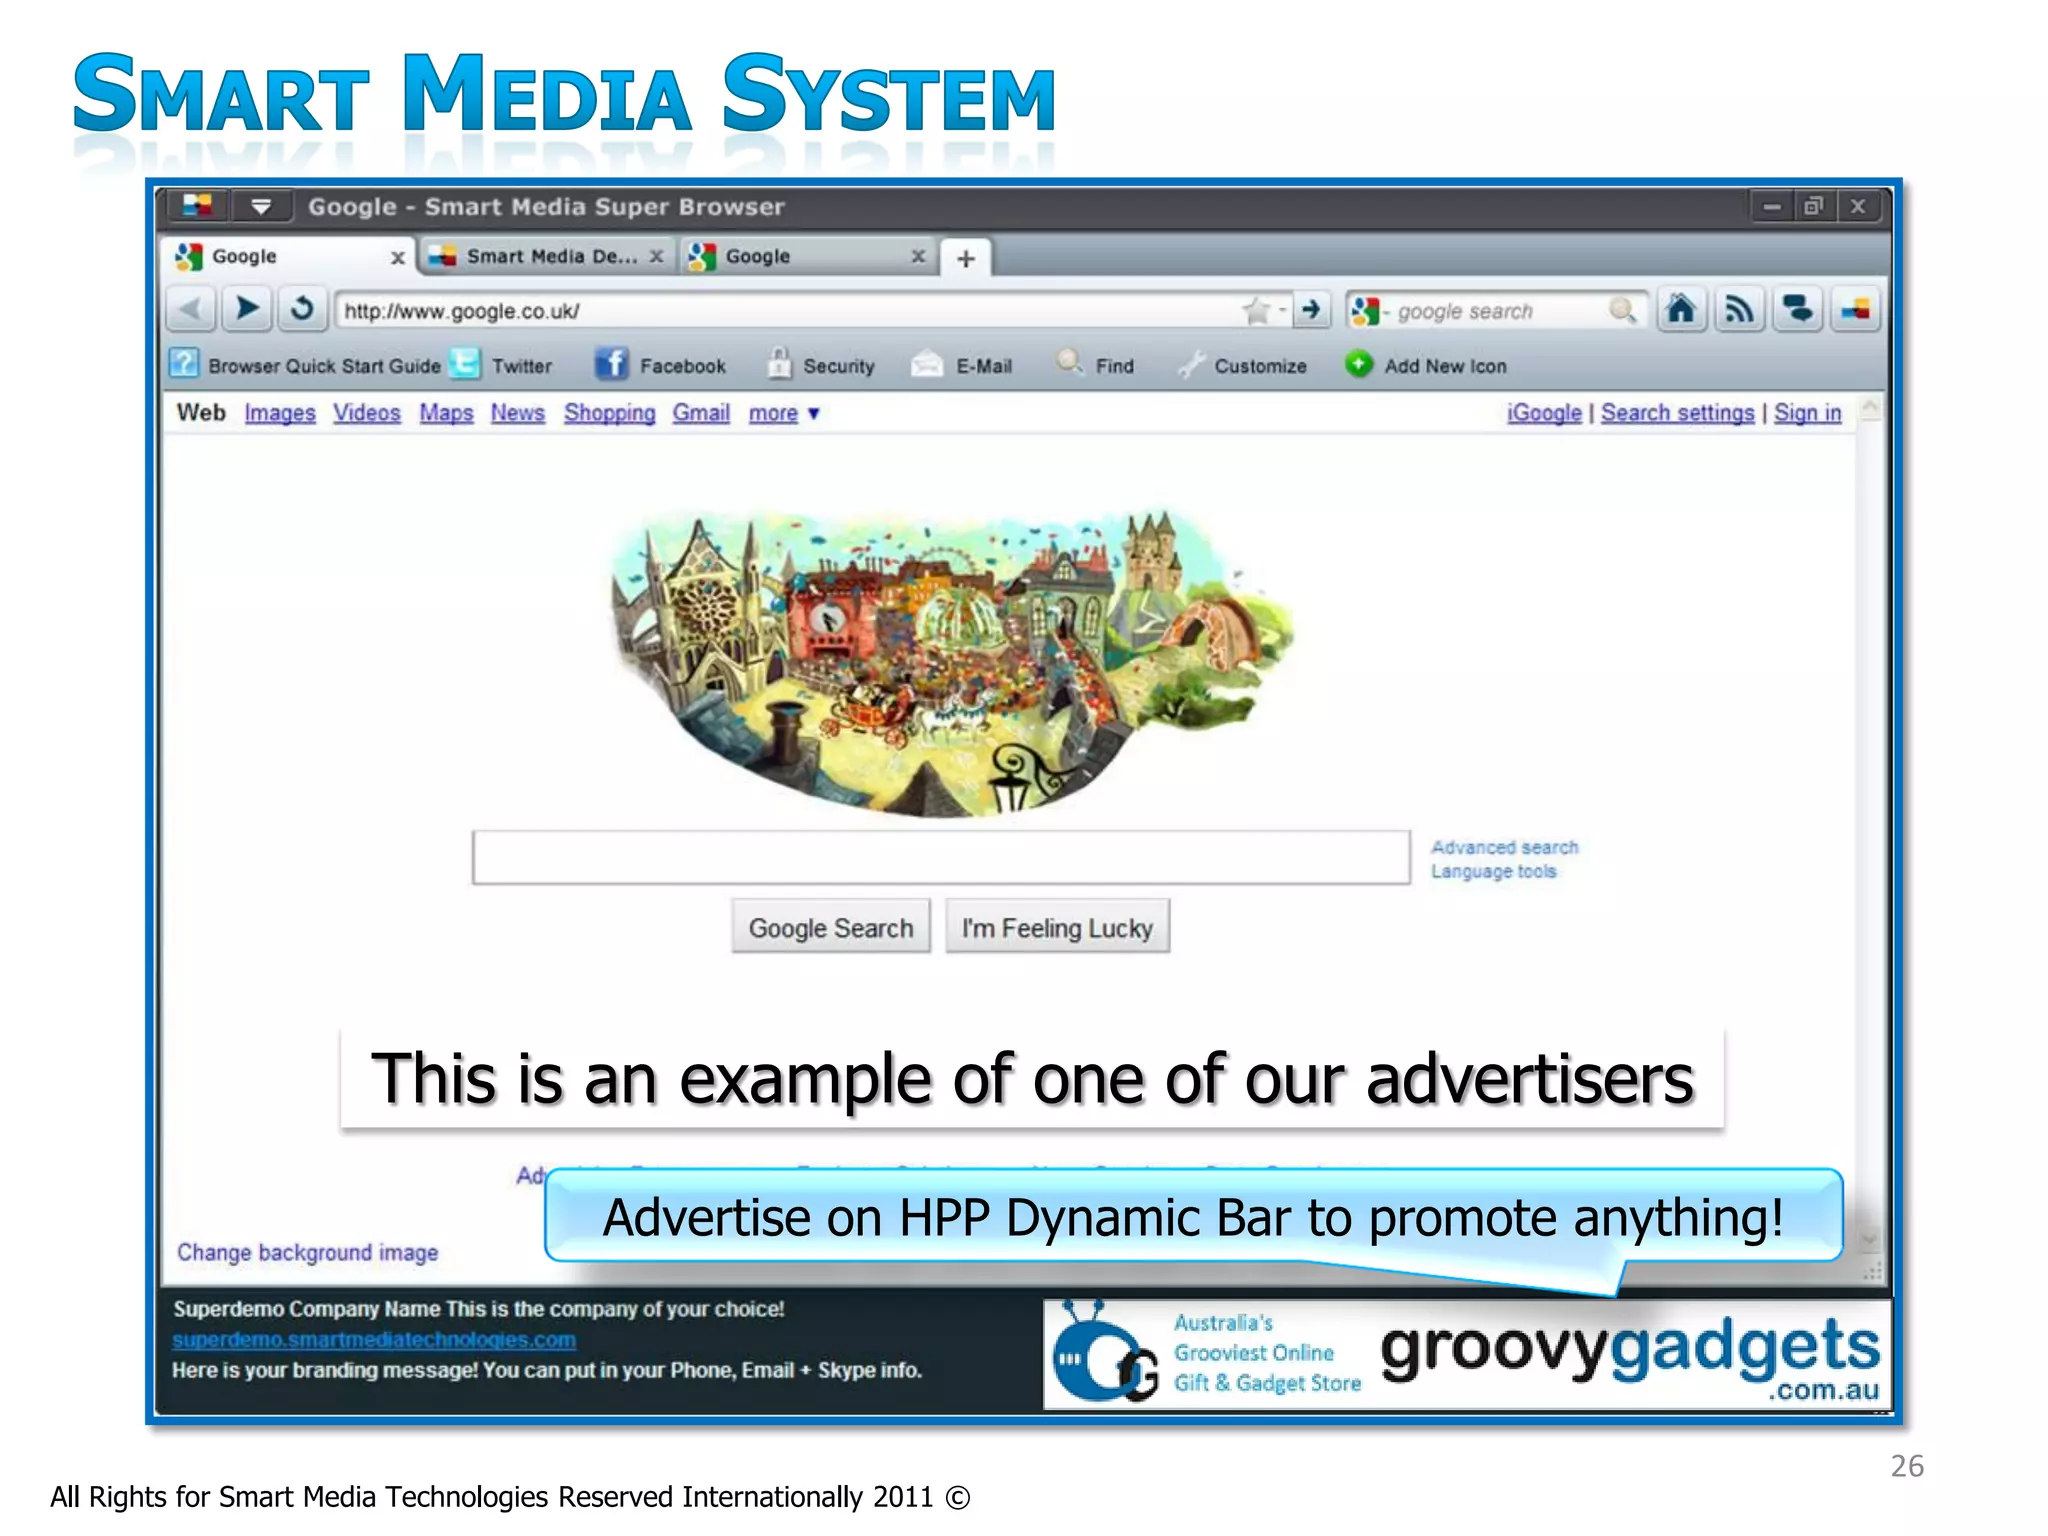Click the browser back arrow button
The height and width of the screenshot is (1536, 2048).
190,310
